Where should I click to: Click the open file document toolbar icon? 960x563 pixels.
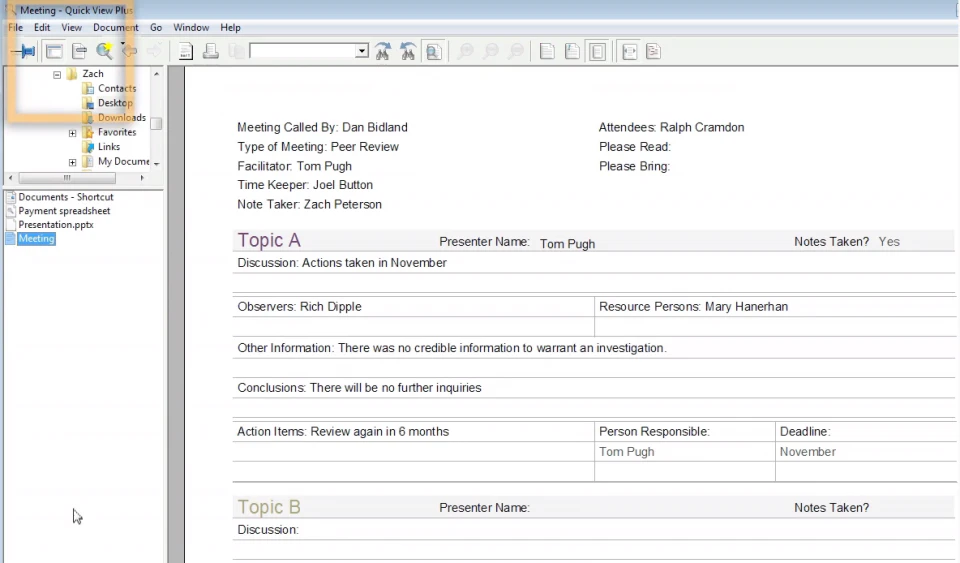(x=79, y=51)
